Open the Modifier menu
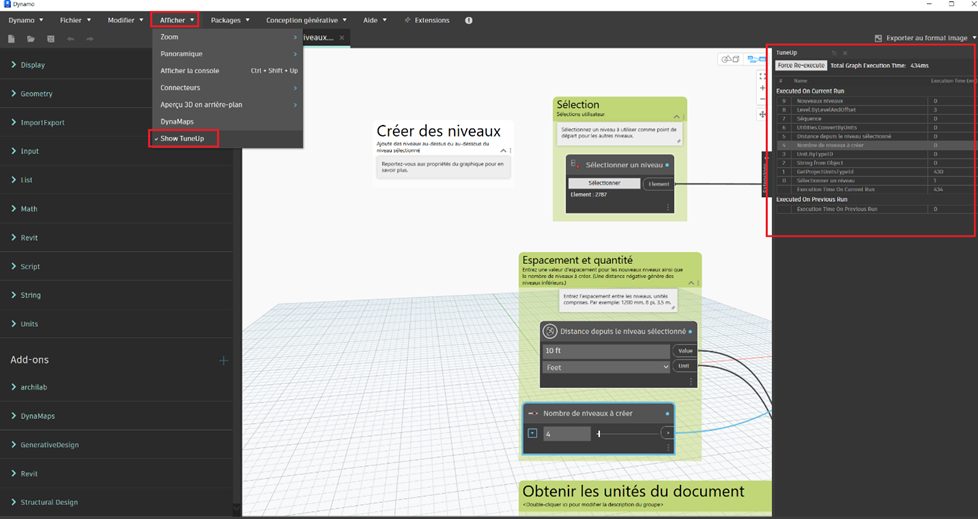This screenshot has height=519, width=978. click(125, 20)
